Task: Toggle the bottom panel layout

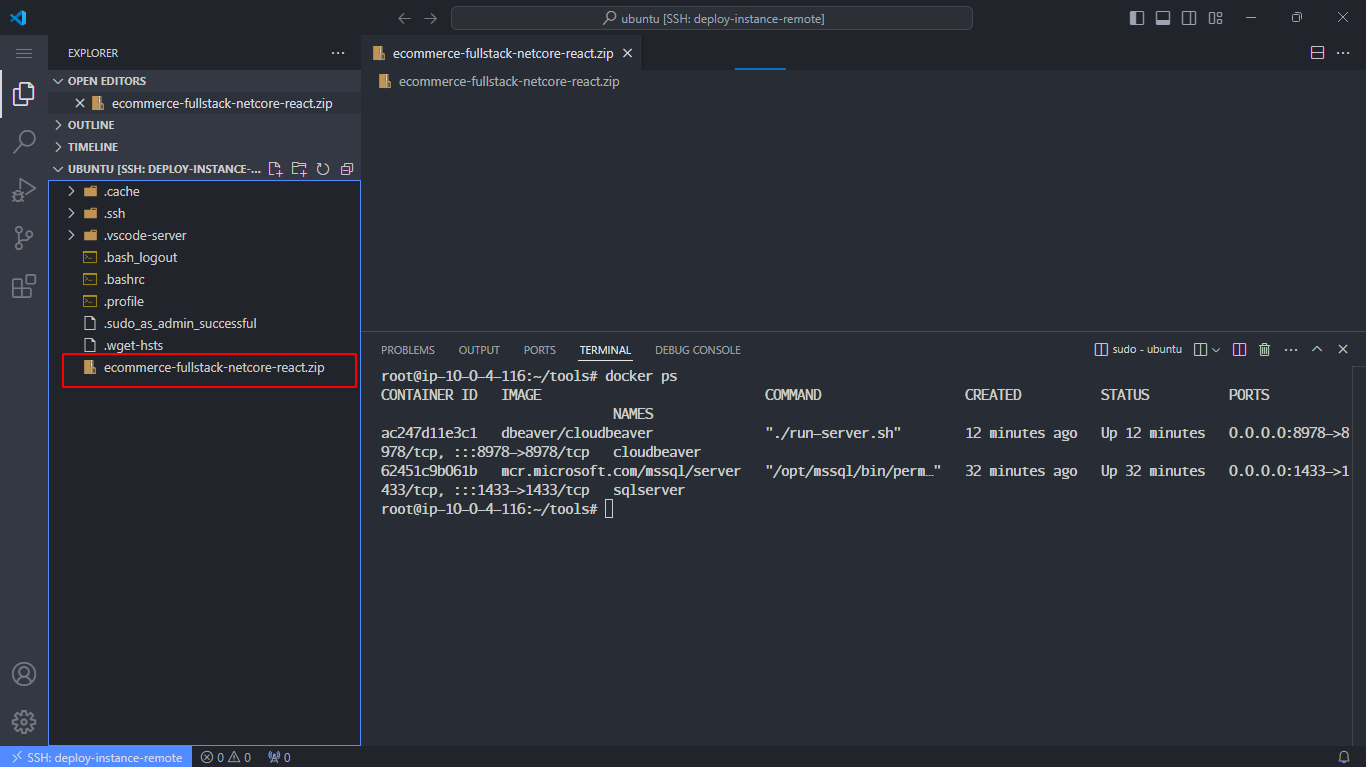Action: (1163, 18)
